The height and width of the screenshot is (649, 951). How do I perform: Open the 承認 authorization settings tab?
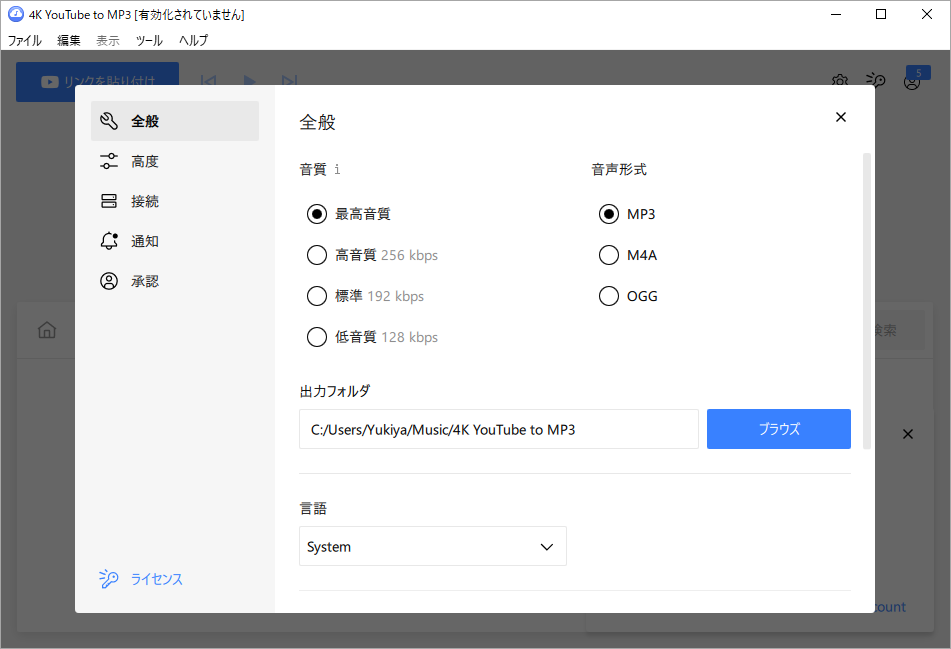[175, 281]
